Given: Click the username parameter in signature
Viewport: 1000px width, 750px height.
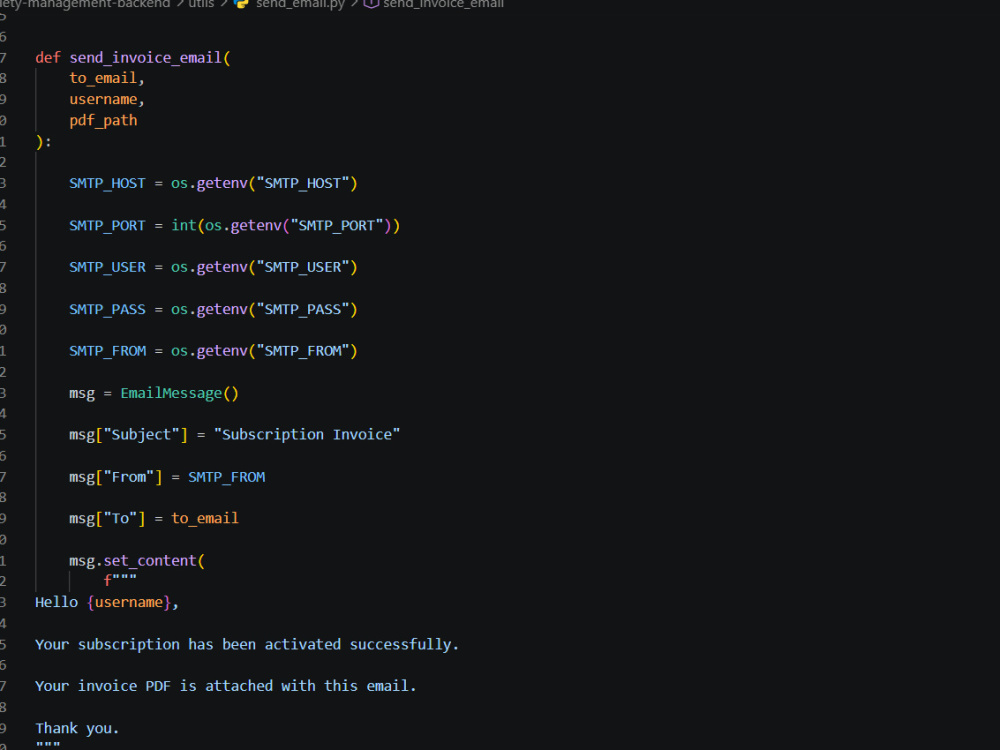Looking at the screenshot, I should click(103, 99).
